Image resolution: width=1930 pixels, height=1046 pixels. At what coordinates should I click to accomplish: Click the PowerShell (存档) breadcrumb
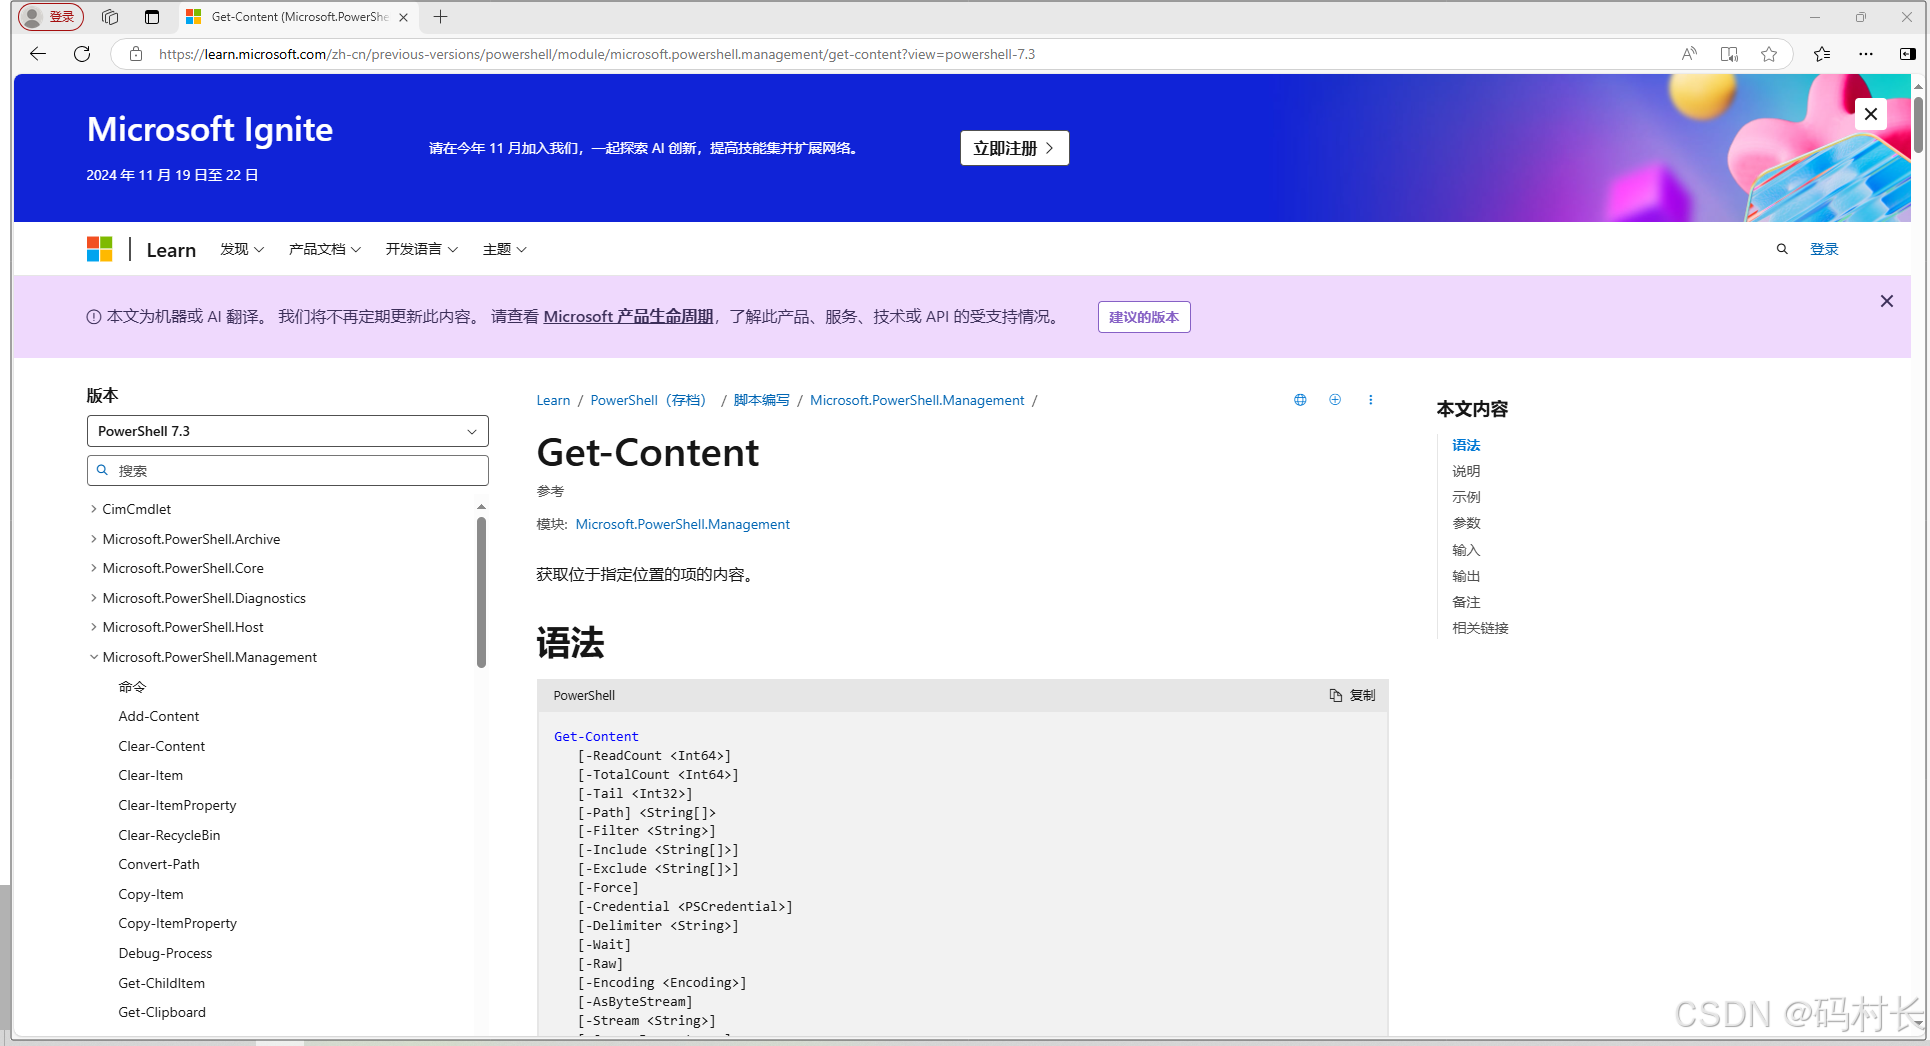tap(649, 400)
